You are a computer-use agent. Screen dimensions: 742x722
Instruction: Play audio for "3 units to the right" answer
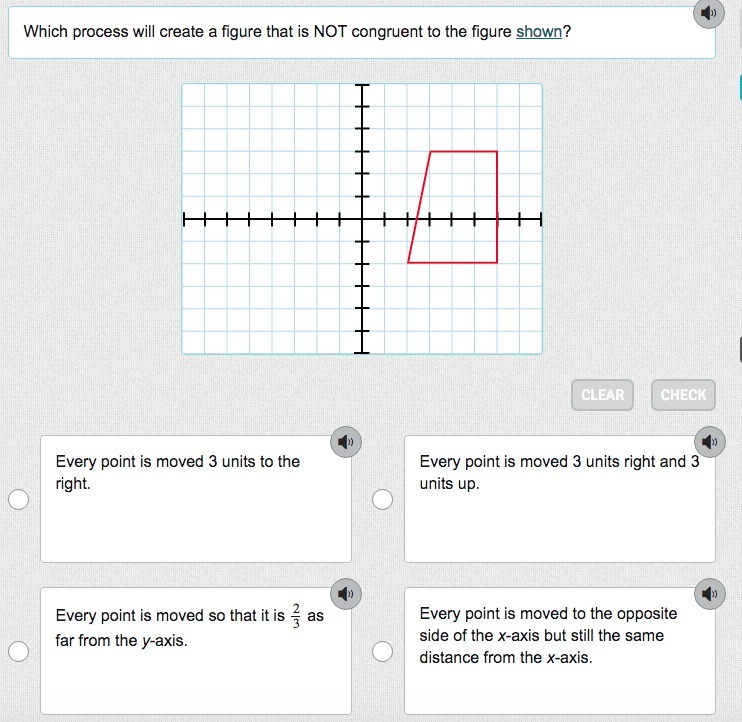pos(345,441)
